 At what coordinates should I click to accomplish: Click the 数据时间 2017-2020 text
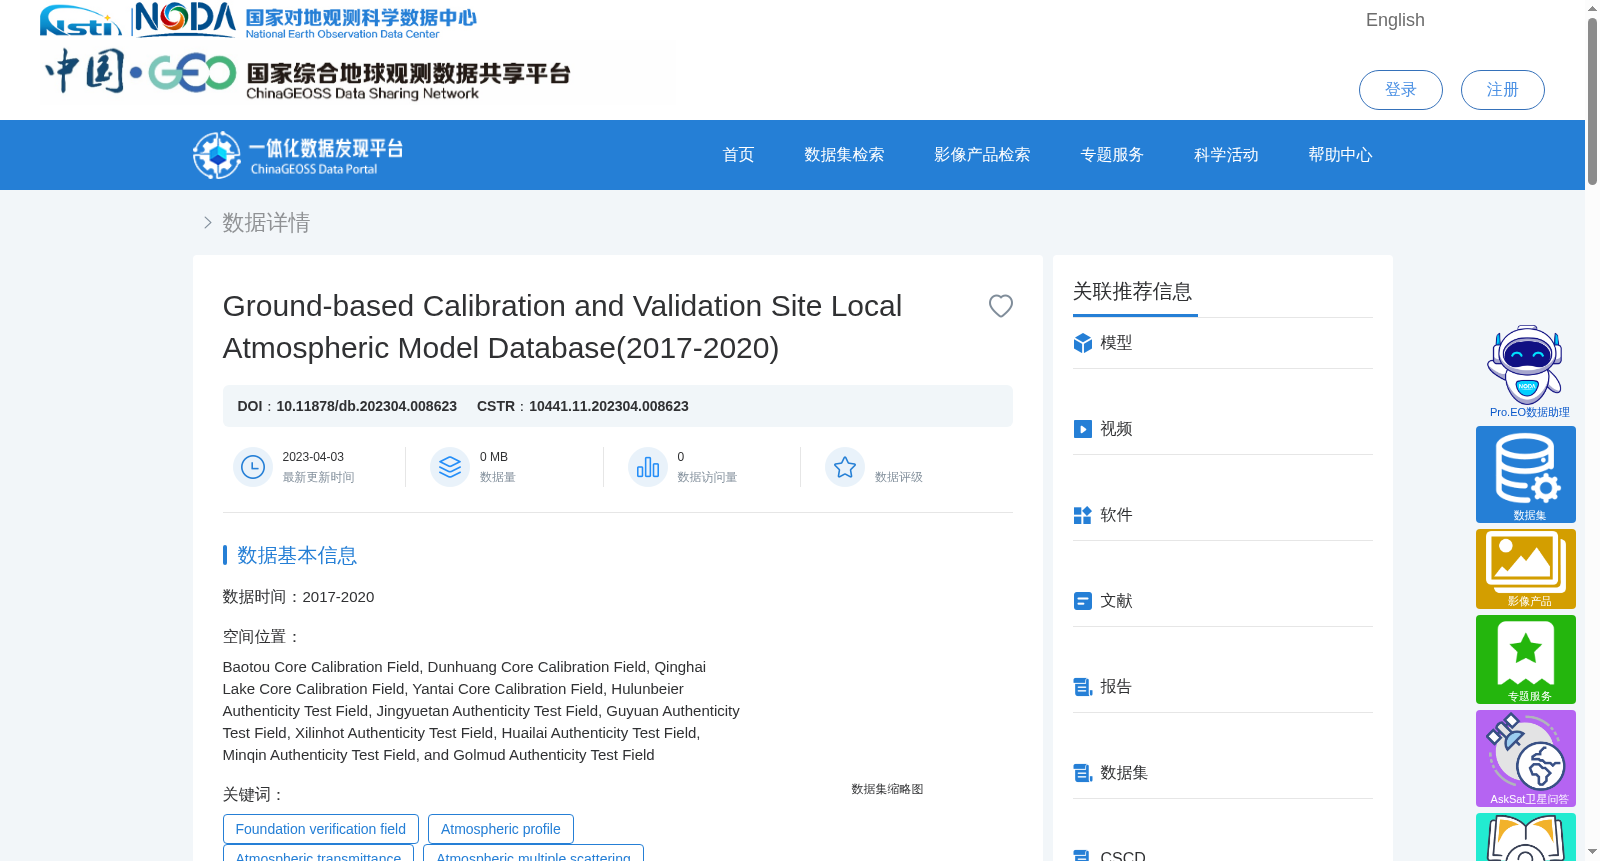[x=298, y=597]
